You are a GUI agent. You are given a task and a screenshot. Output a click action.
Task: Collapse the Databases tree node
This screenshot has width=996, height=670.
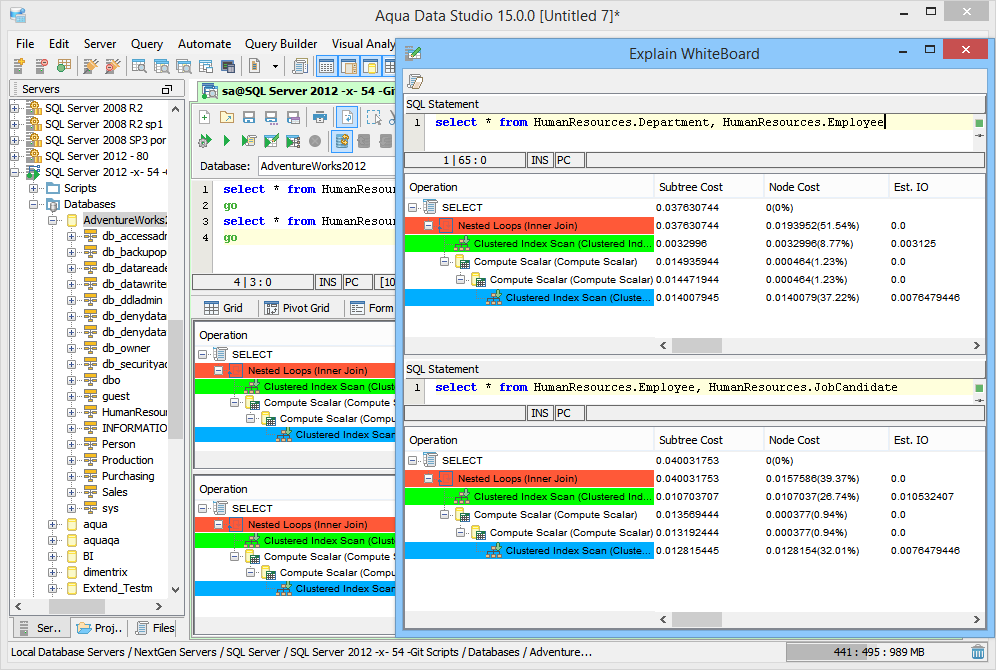pos(33,204)
